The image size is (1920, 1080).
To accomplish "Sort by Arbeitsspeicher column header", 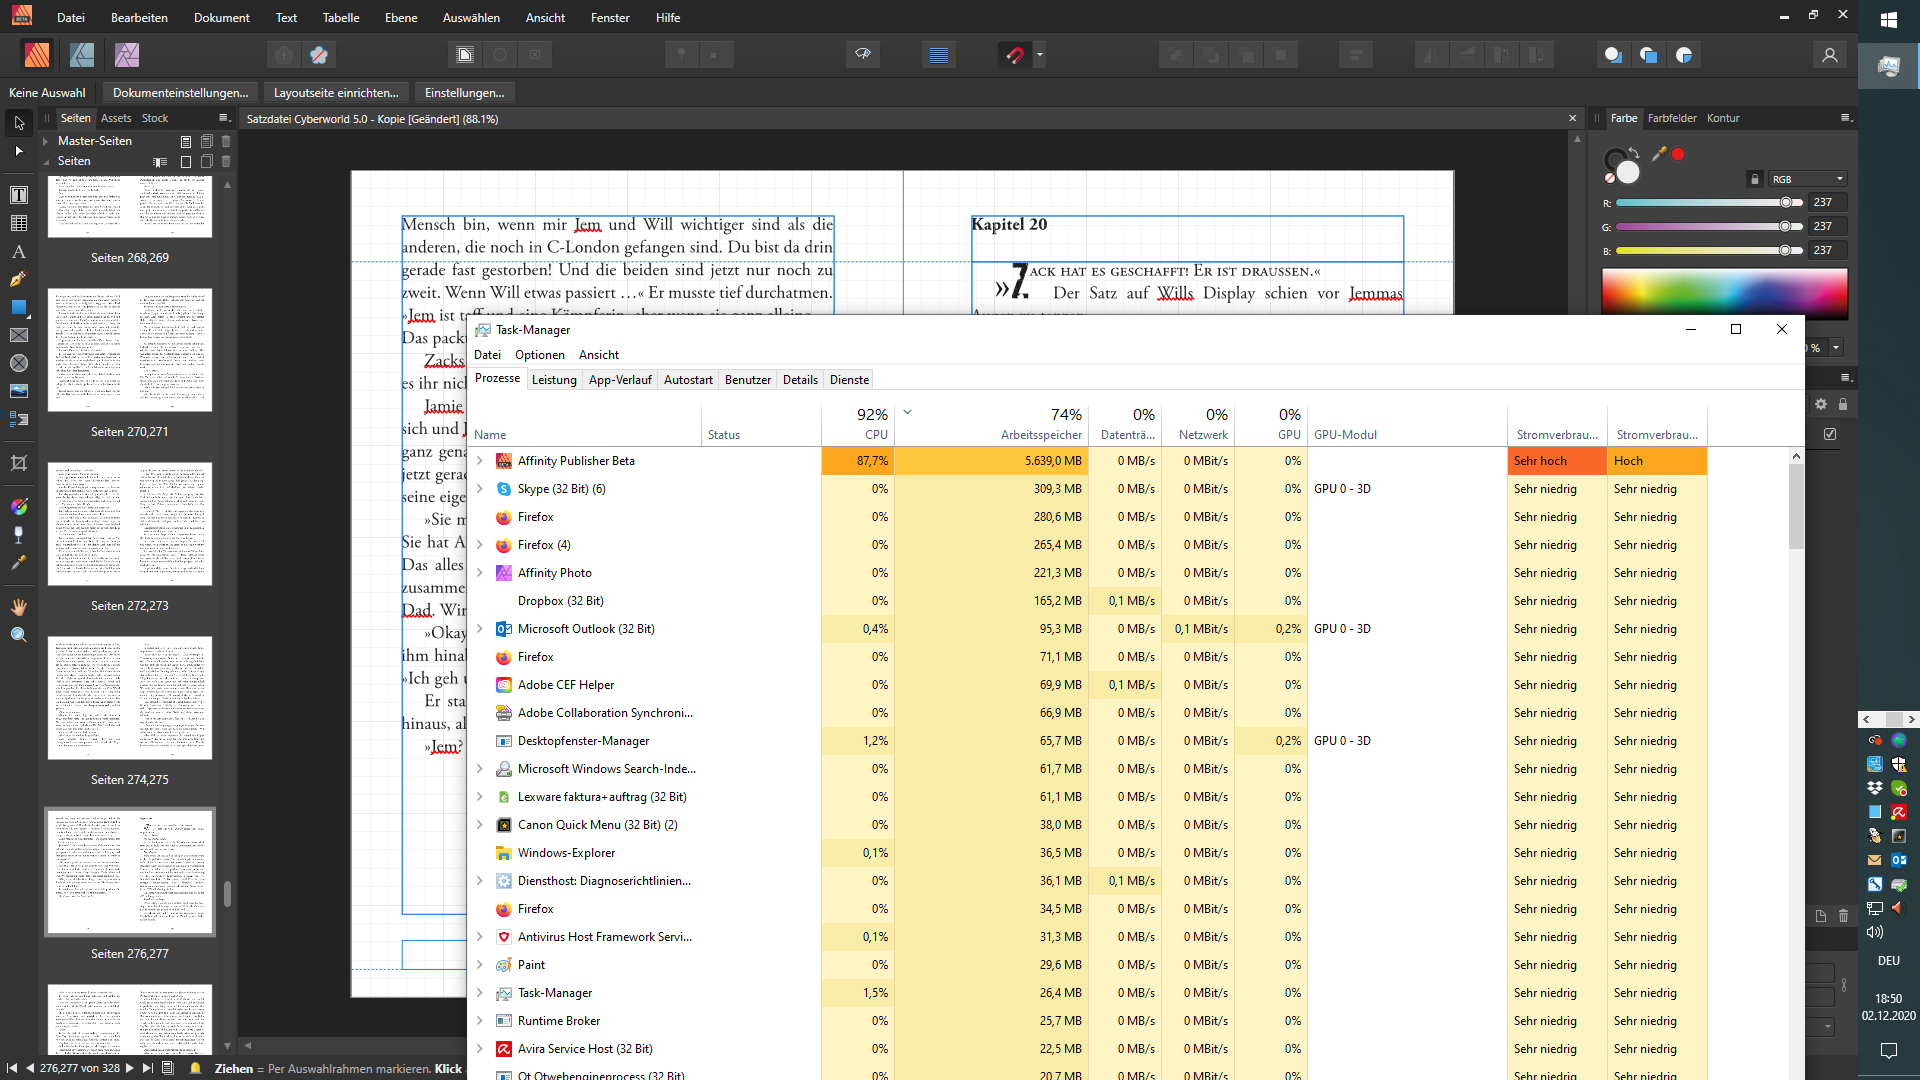I will 991,424.
